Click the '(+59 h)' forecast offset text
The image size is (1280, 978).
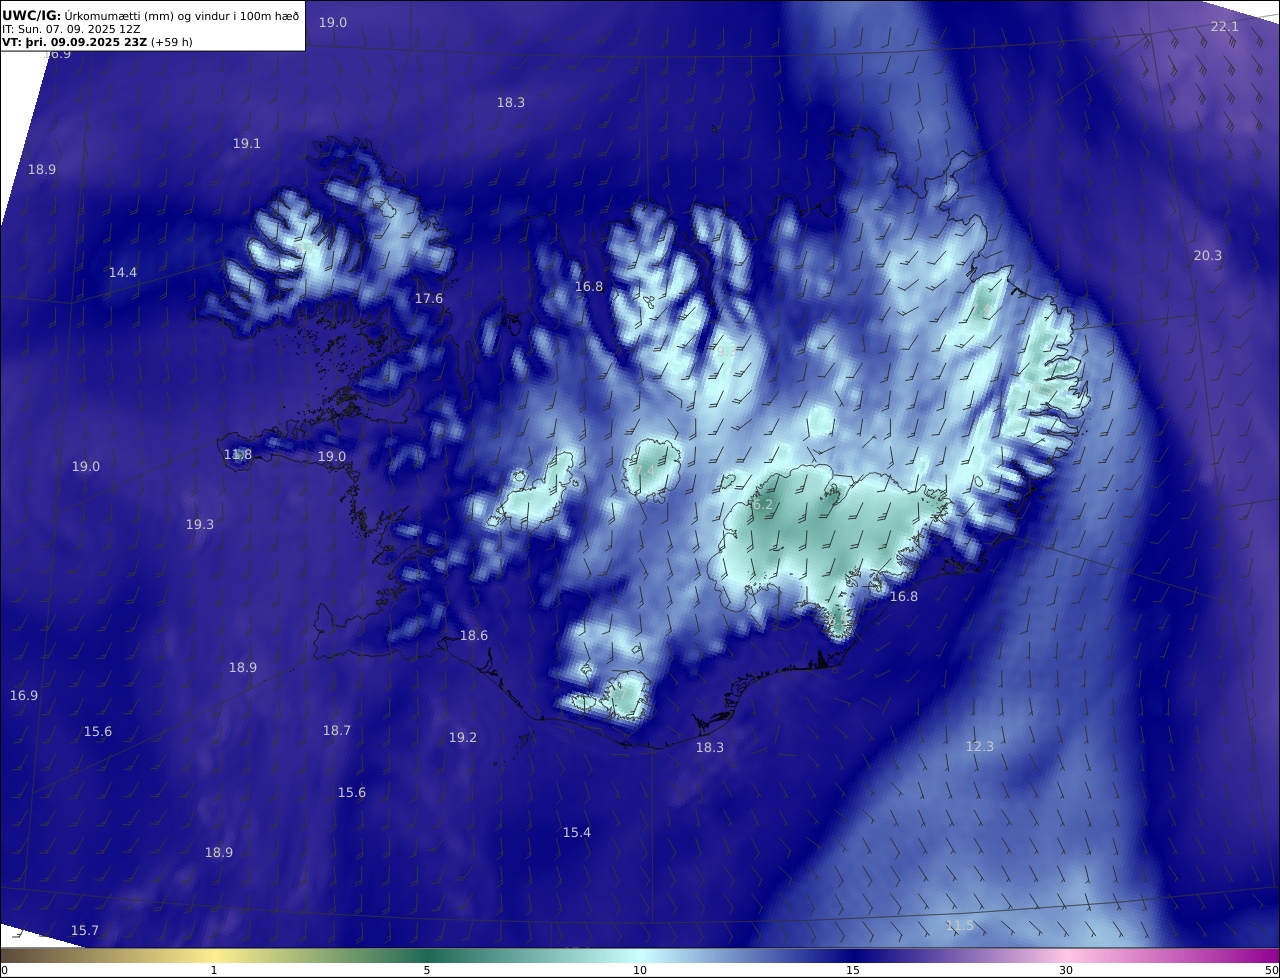171,42
